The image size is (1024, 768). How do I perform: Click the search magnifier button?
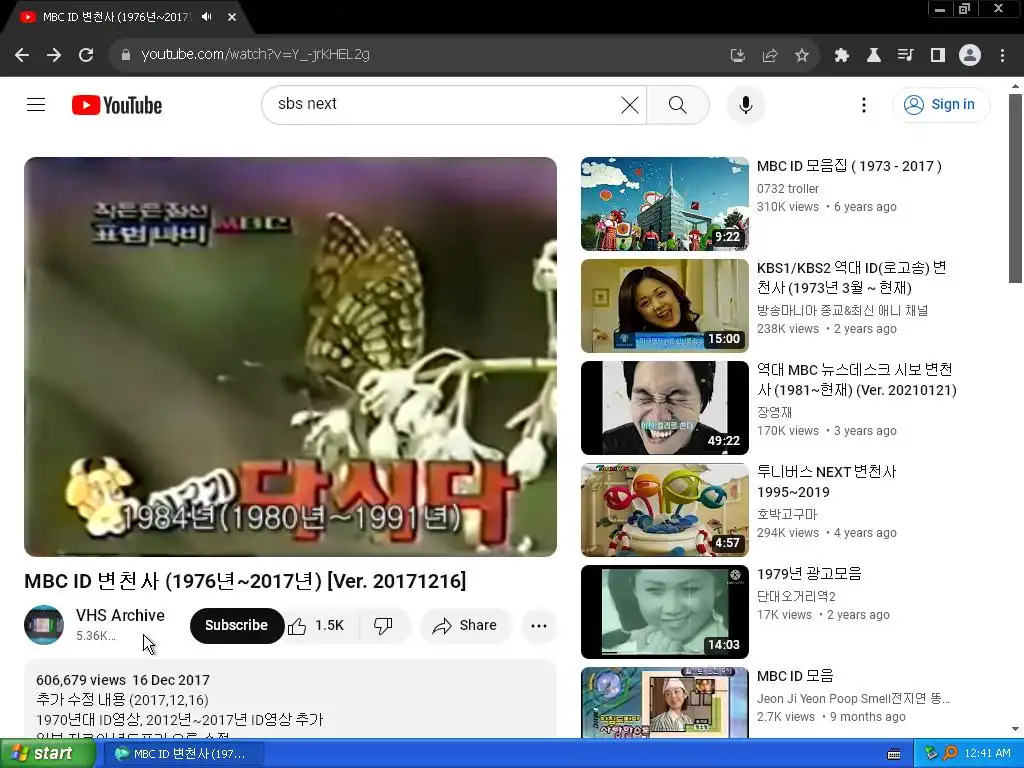[x=678, y=104]
